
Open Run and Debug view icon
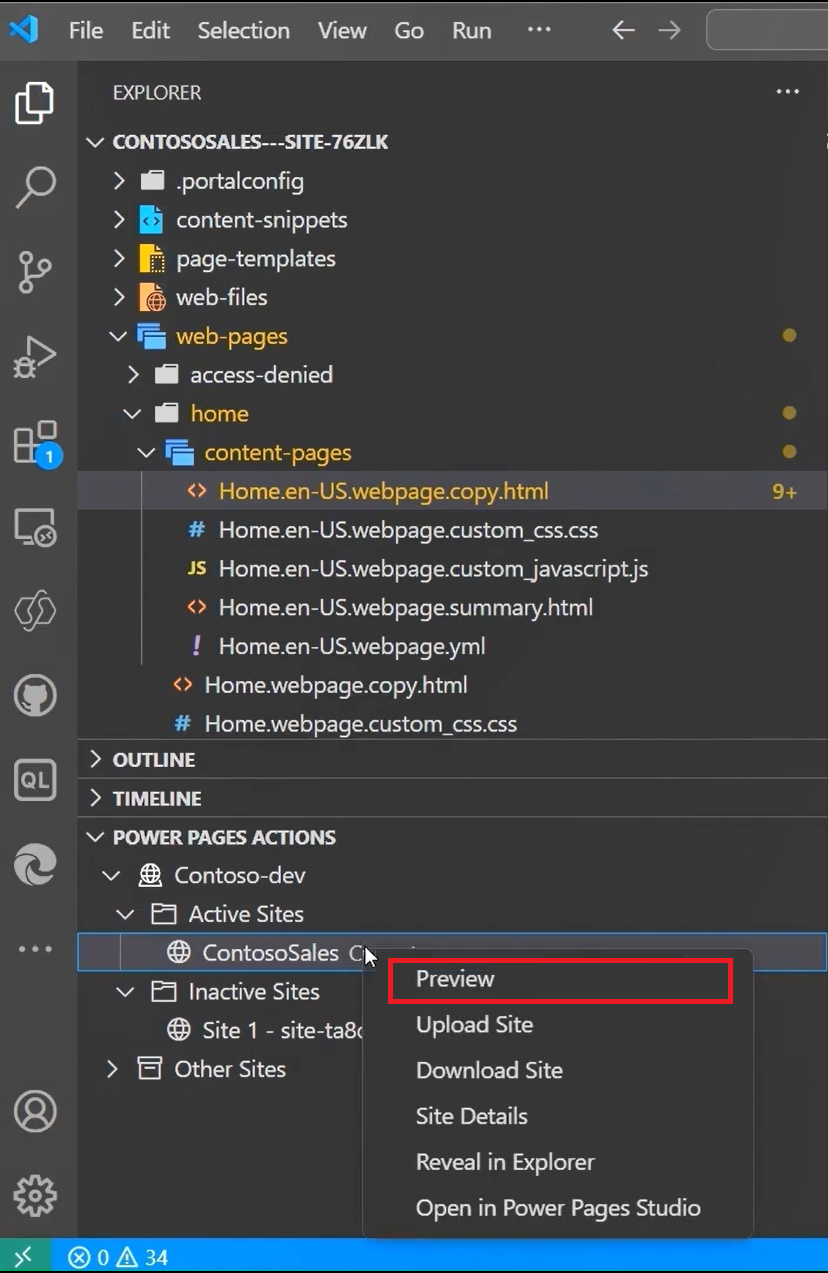(x=35, y=357)
